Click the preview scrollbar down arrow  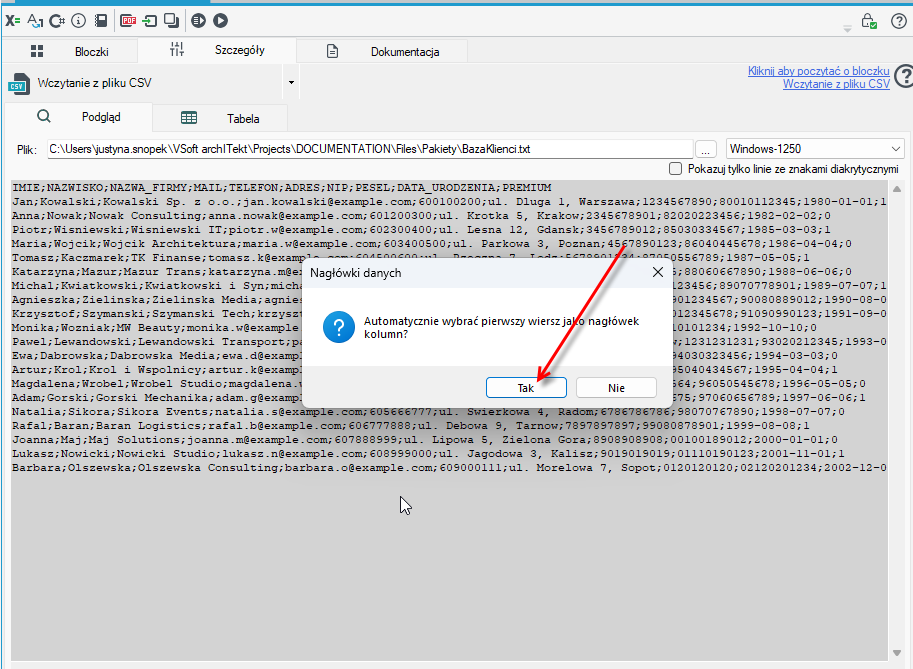tap(897, 653)
